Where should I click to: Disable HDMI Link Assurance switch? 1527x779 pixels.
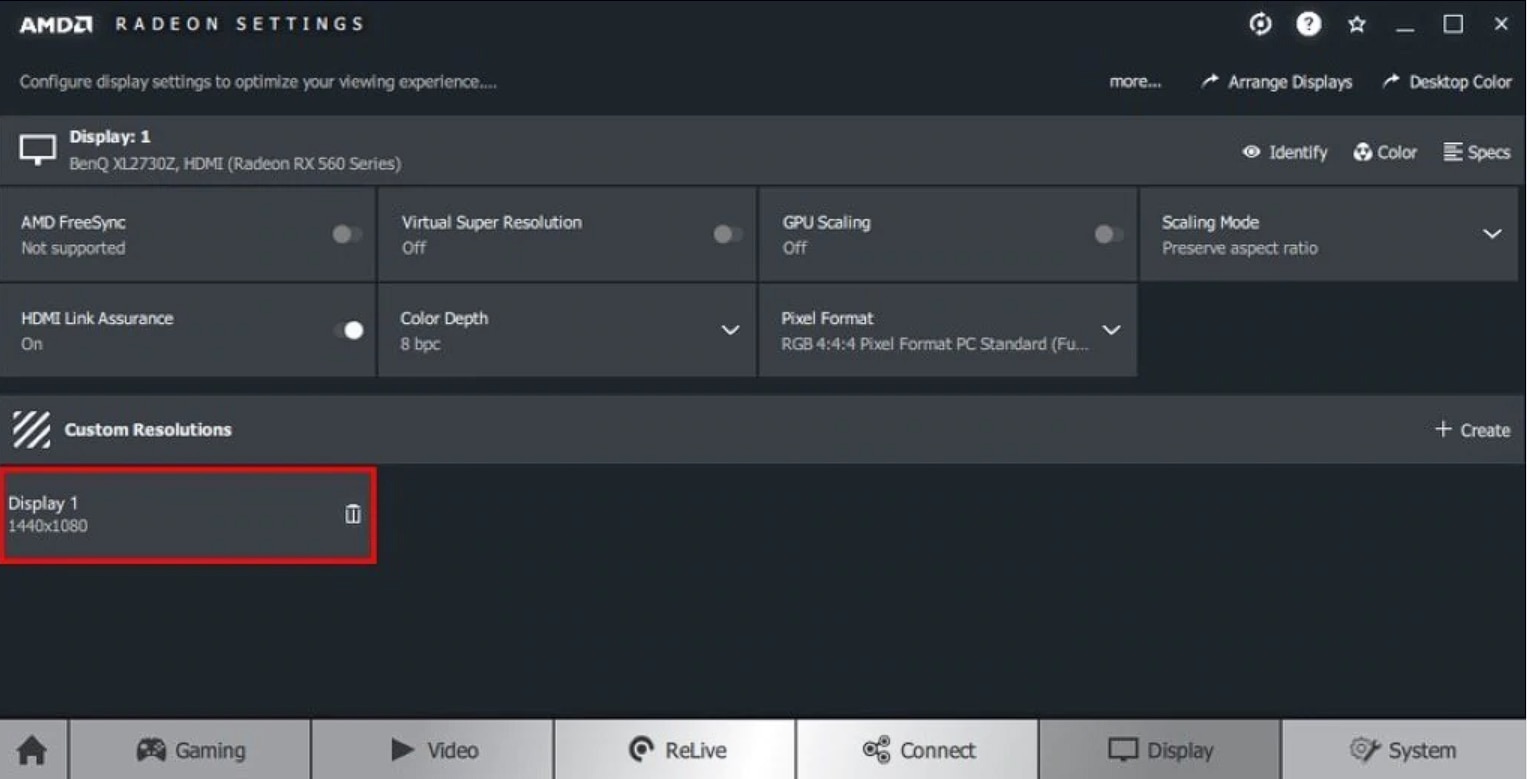pos(348,330)
